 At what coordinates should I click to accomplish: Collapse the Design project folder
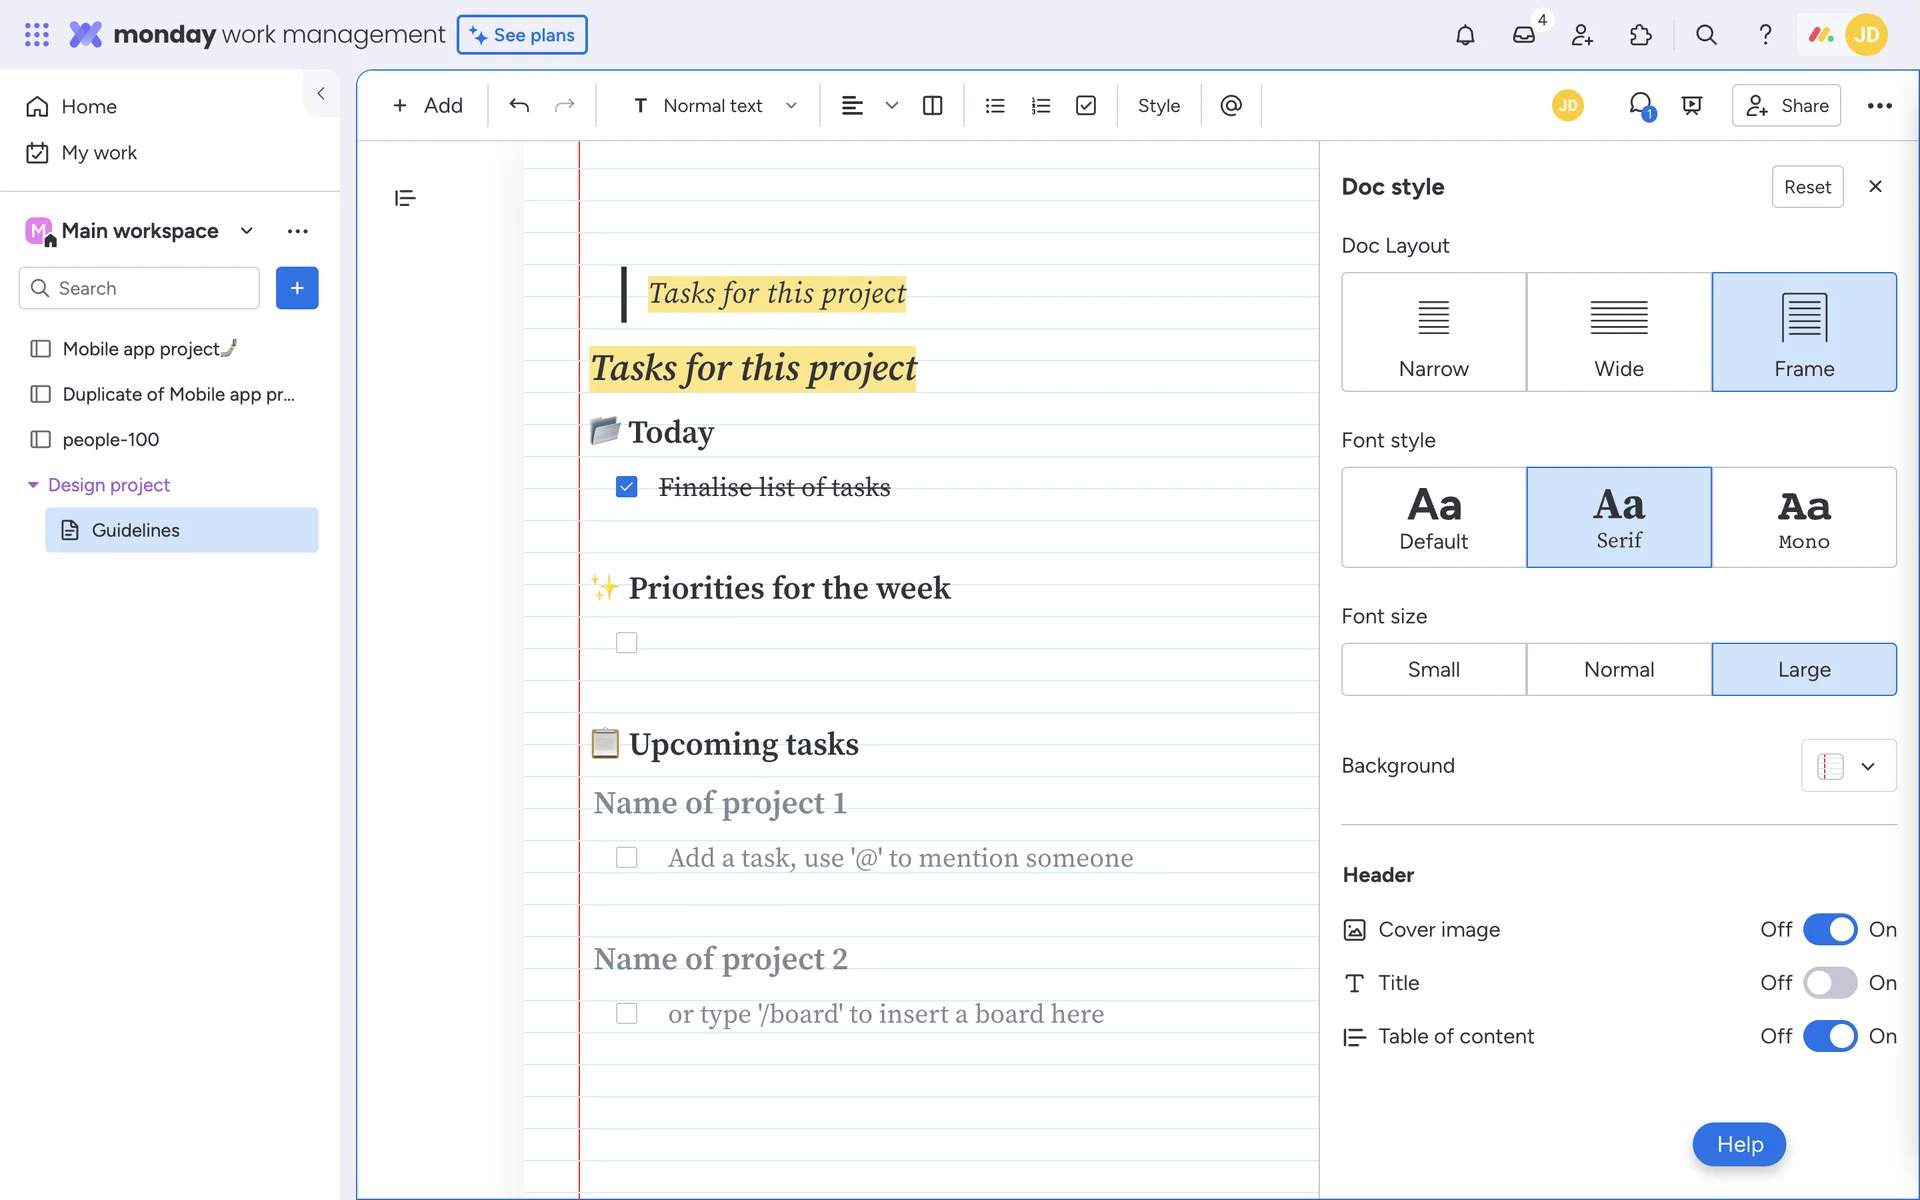(x=33, y=485)
